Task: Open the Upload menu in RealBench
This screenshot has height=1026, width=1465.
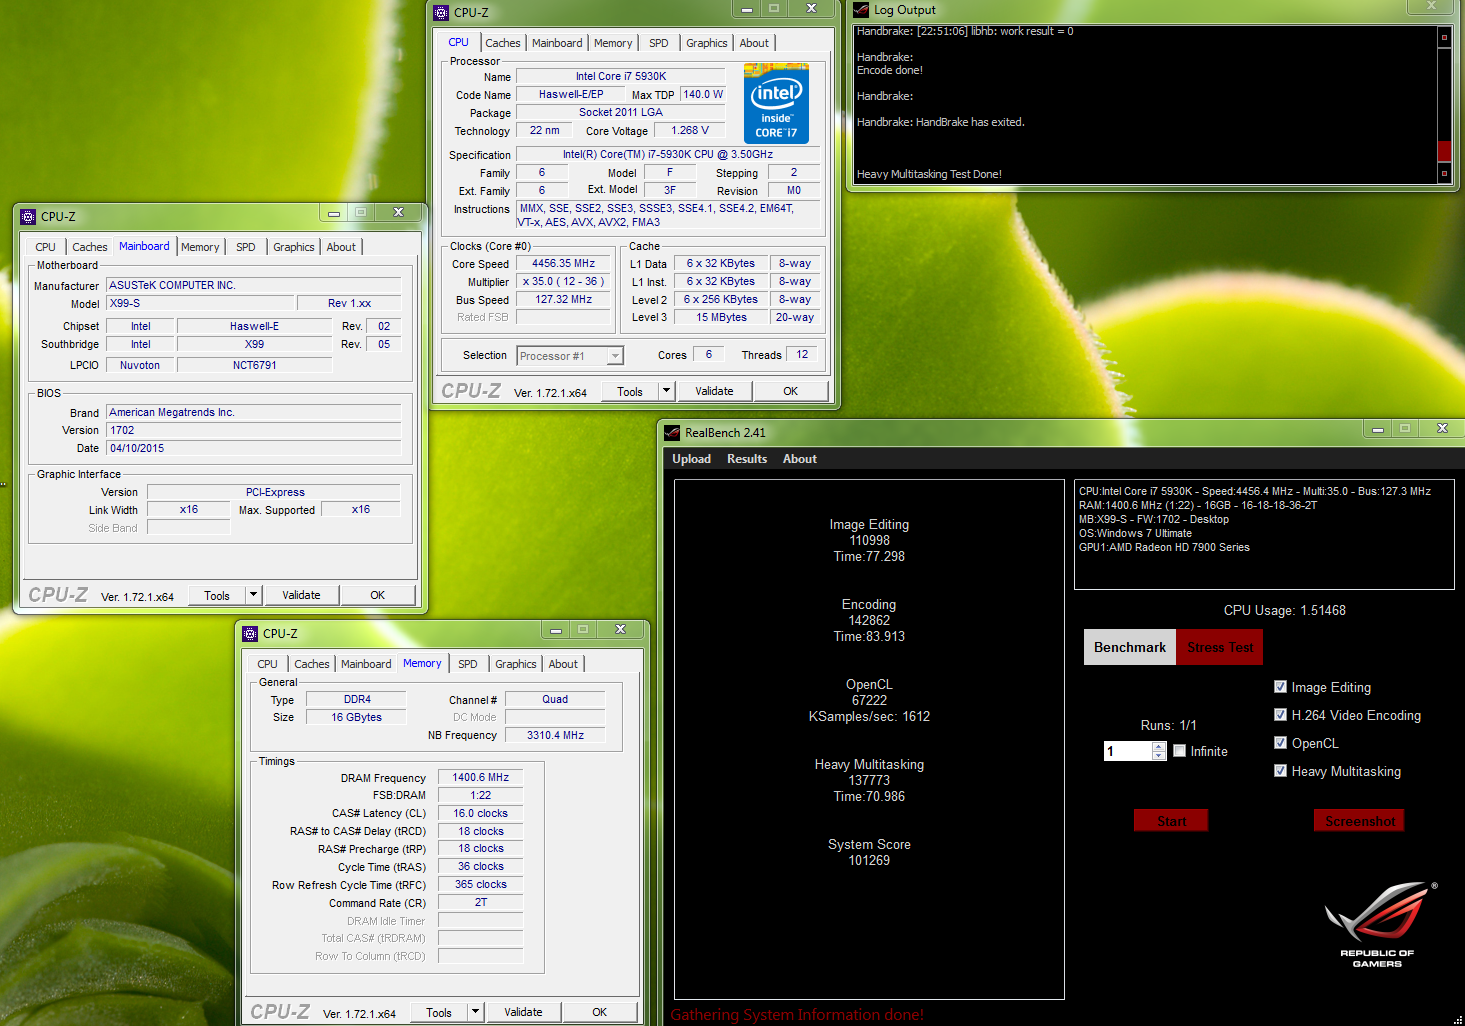Action: click(691, 459)
